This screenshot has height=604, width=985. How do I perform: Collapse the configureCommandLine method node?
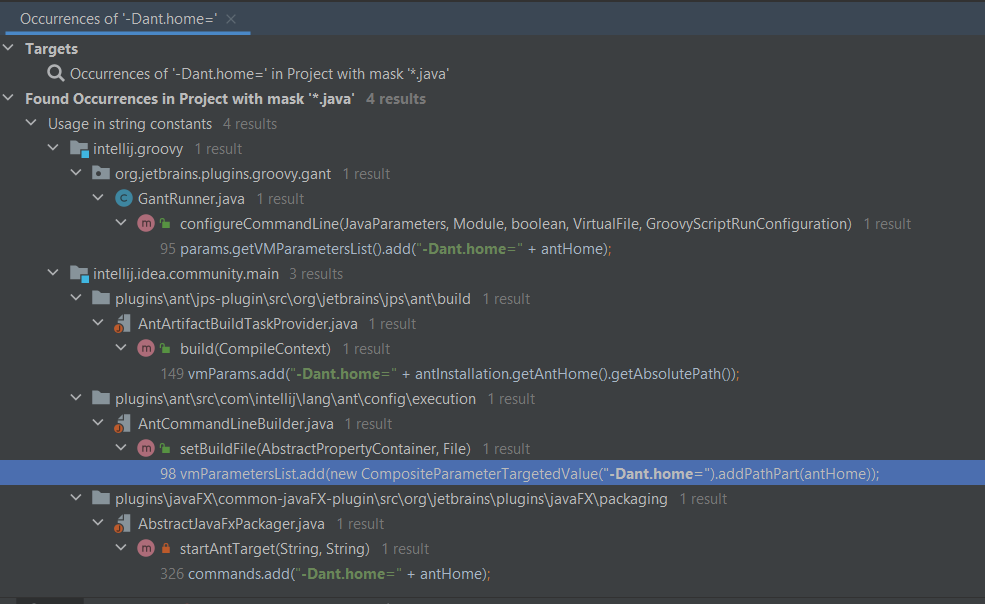click(121, 223)
